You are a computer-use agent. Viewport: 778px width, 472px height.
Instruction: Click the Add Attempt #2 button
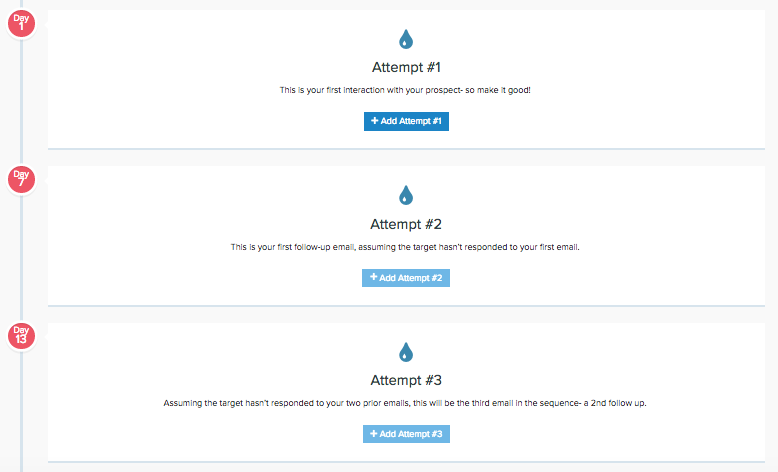pos(406,278)
